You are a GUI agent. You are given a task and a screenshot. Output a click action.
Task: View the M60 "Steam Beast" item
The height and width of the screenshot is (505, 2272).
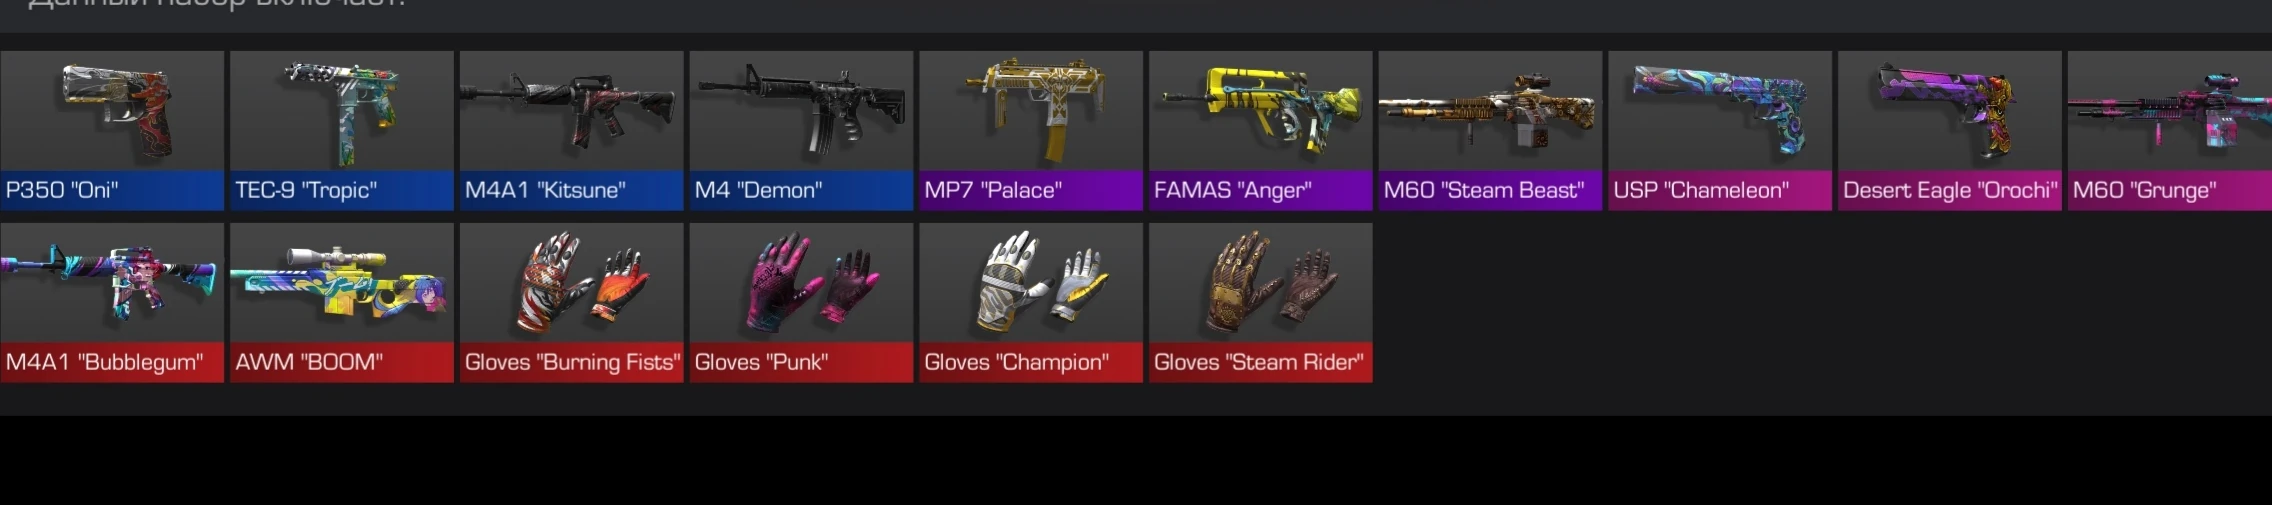click(x=1491, y=130)
